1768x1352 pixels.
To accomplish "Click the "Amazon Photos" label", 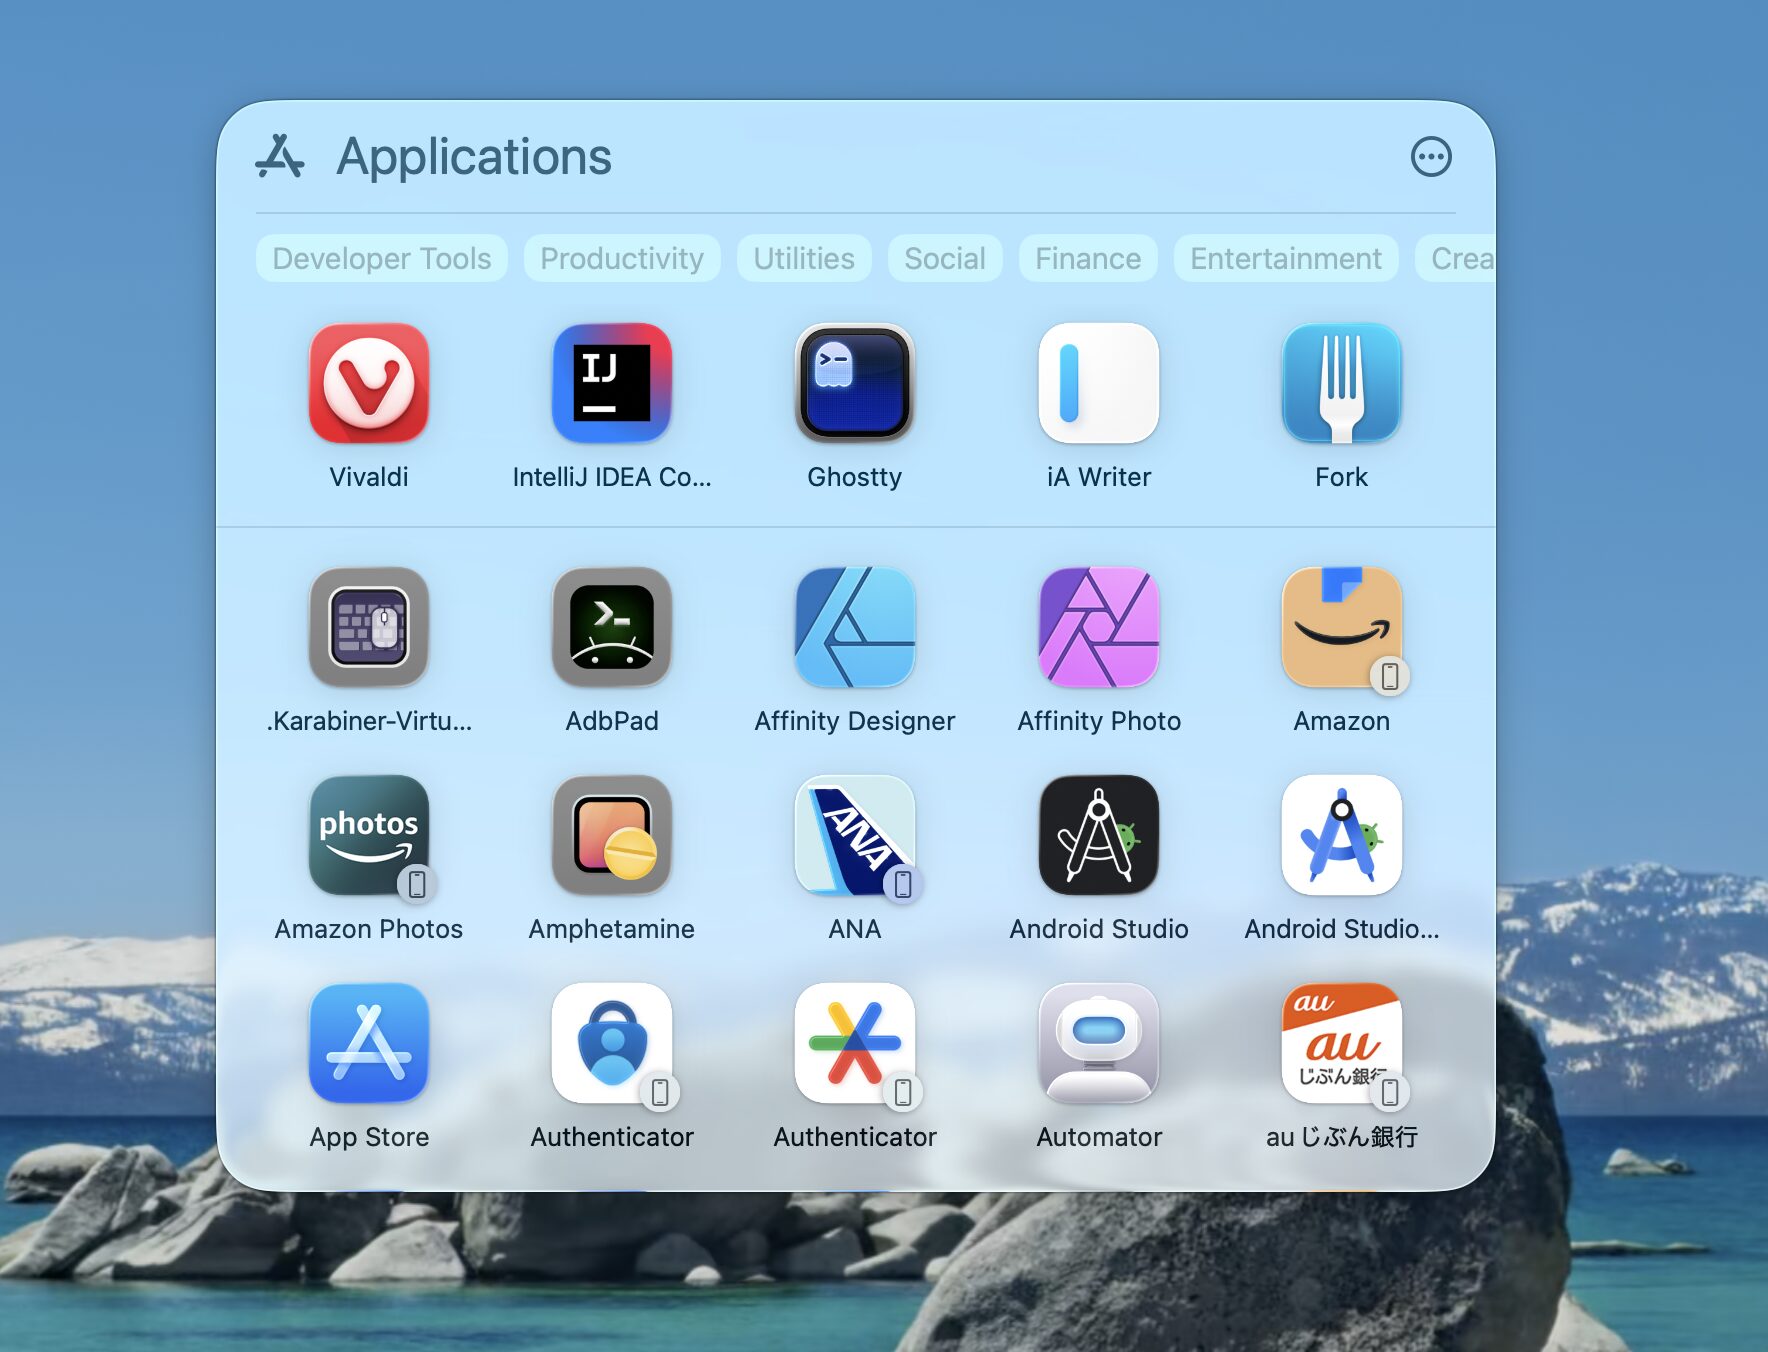I will tap(369, 929).
